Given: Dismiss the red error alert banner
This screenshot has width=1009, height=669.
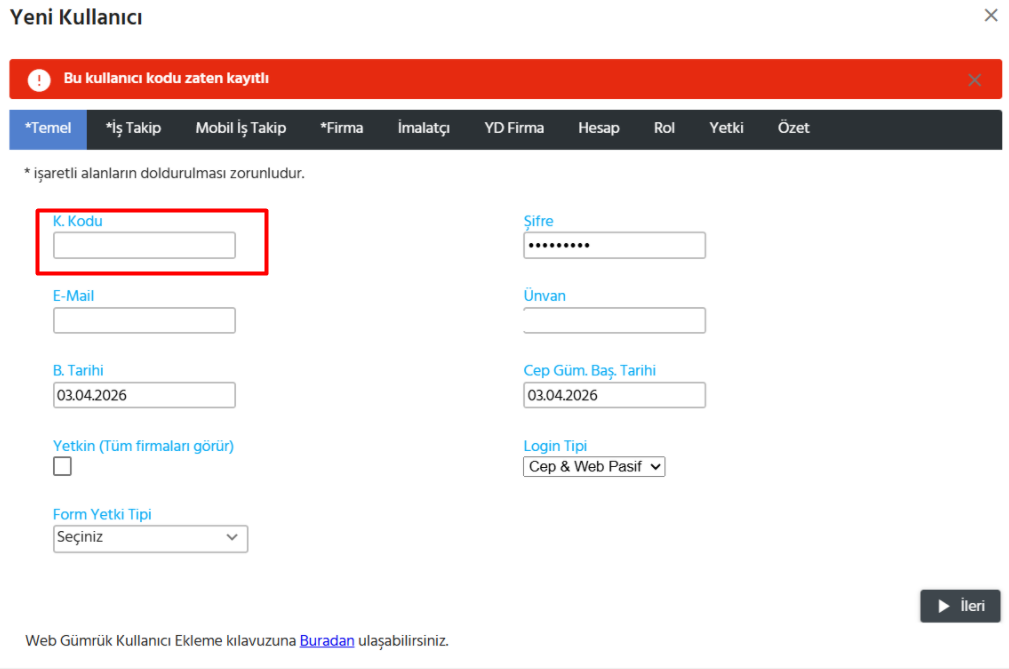Looking at the screenshot, I should click(974, 80).
